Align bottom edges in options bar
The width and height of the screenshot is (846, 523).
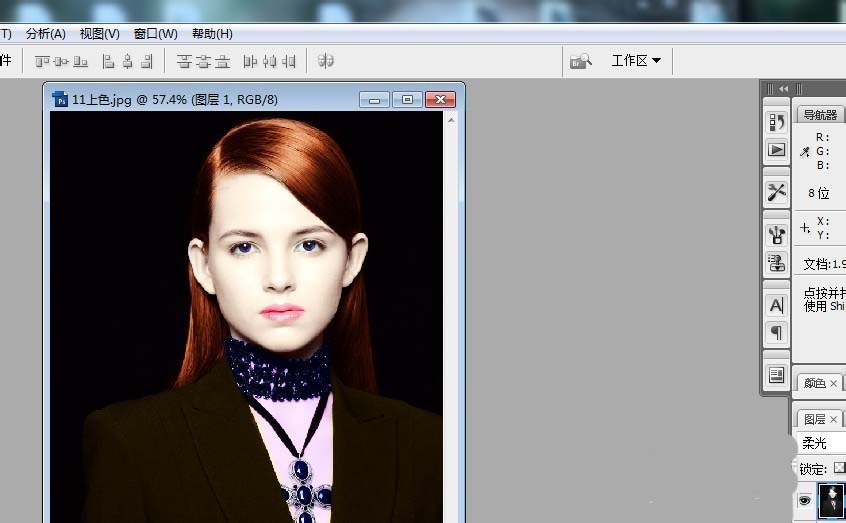(x=80, y=62)
